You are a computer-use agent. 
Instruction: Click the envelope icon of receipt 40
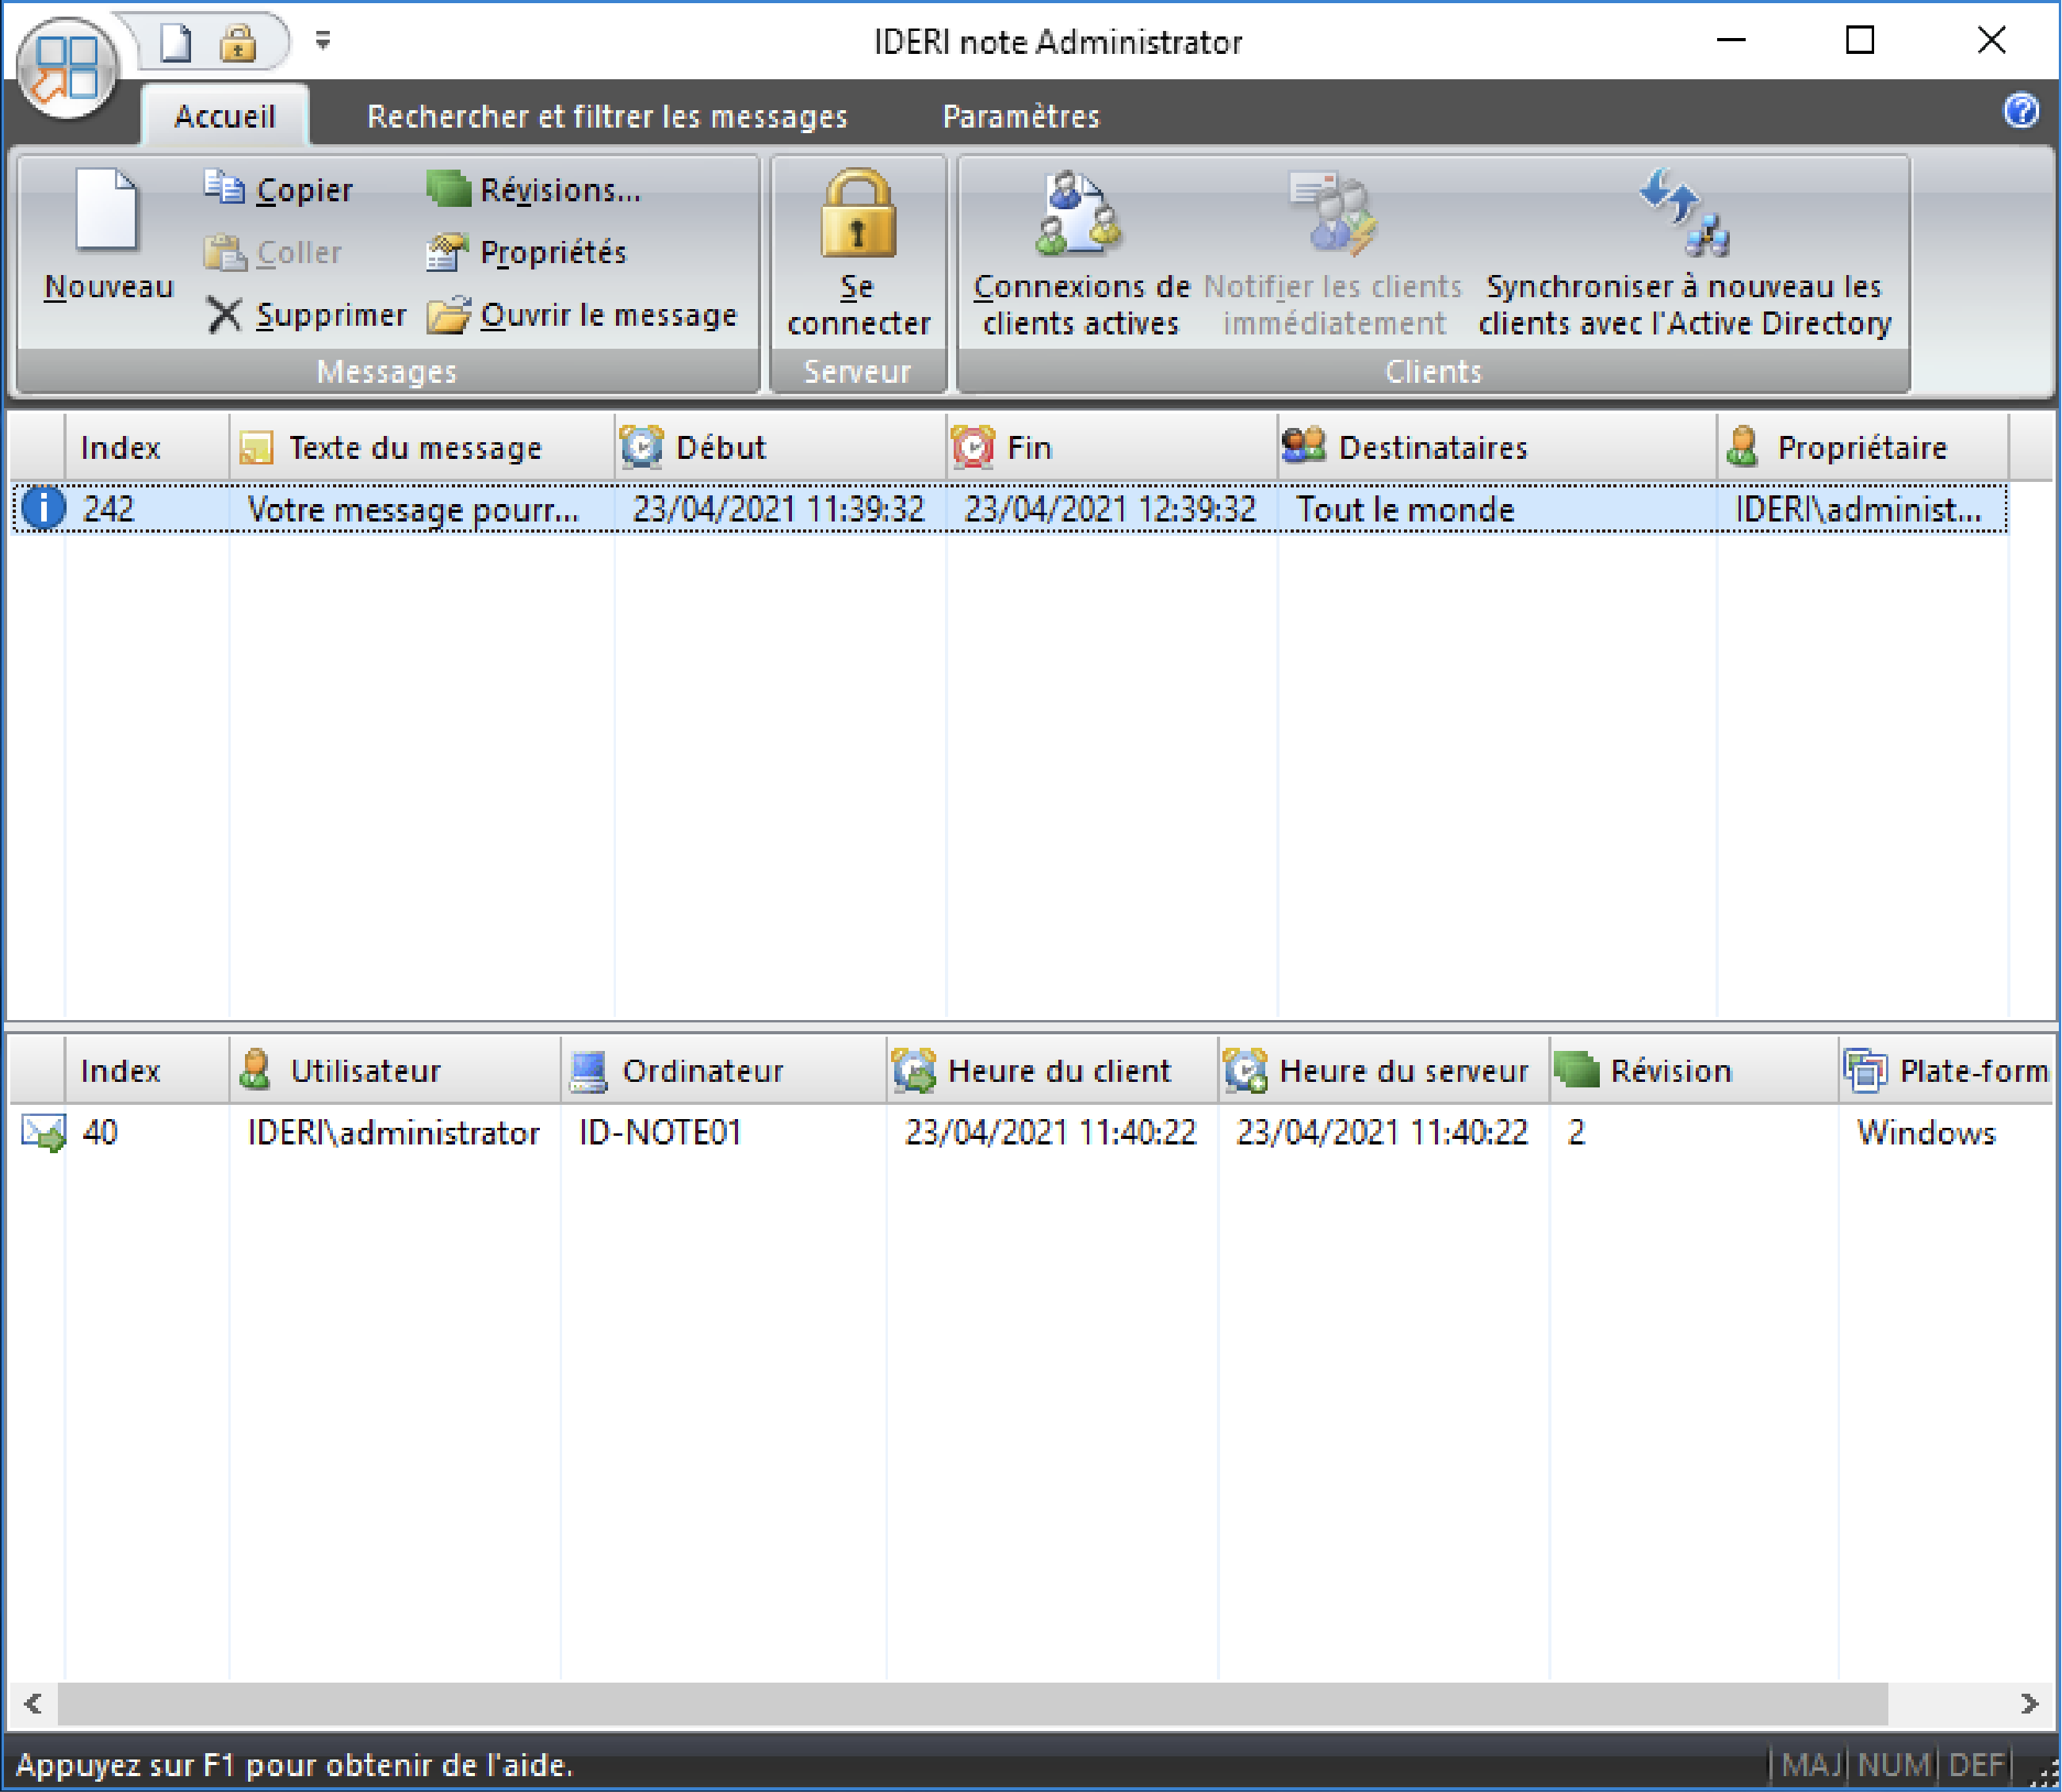coord(43,1133)
